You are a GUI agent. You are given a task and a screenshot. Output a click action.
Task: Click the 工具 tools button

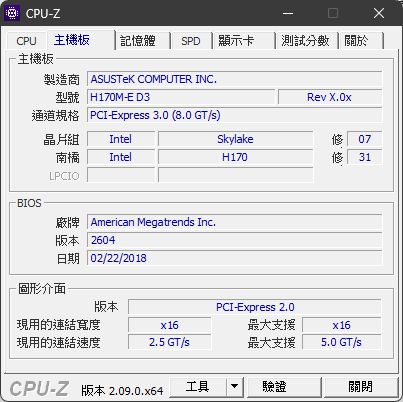pyautogui.click(x=198, y=387)
